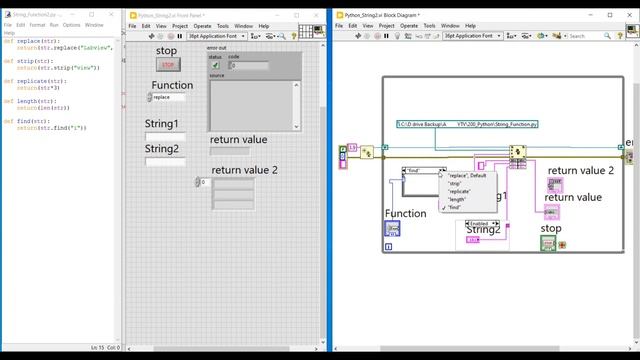Pause execution from Block Diagram toolbar

(x=386, y=36)
